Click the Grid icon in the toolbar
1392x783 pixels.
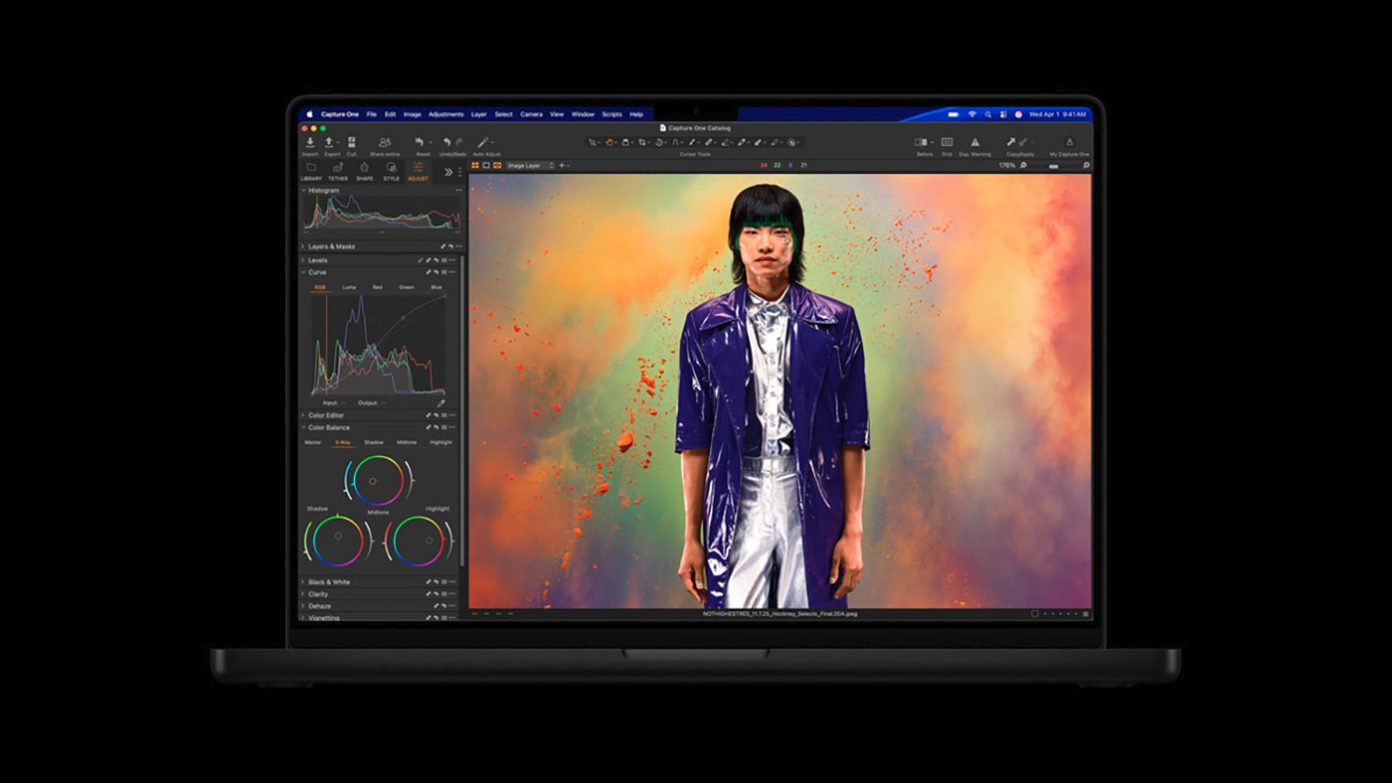click(946, 143)
